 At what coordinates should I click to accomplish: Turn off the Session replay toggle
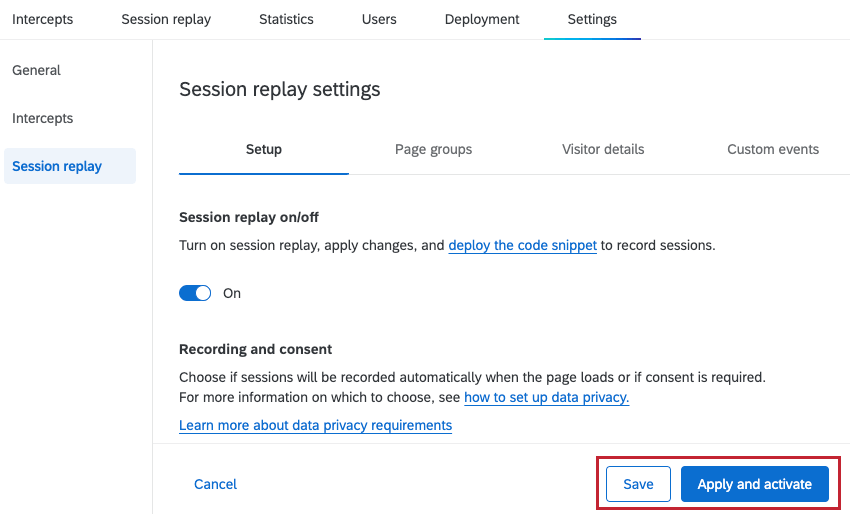click(x=195, y=293)
